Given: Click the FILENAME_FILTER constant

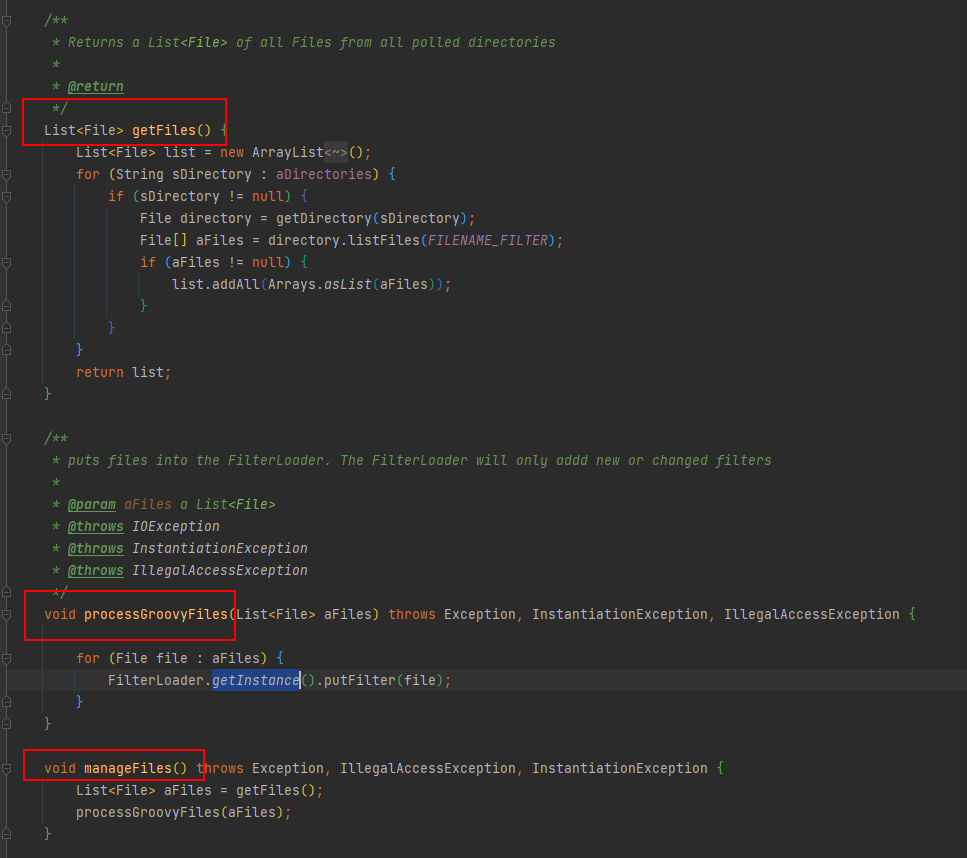Looking at the screenshot, I should coord(488,241).
